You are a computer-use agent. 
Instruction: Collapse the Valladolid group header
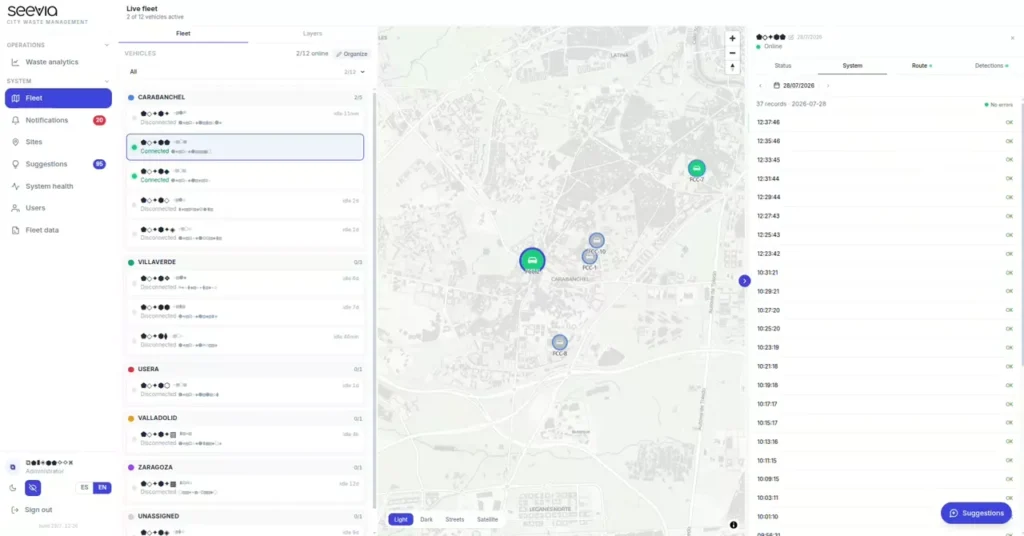coord(245,418)
